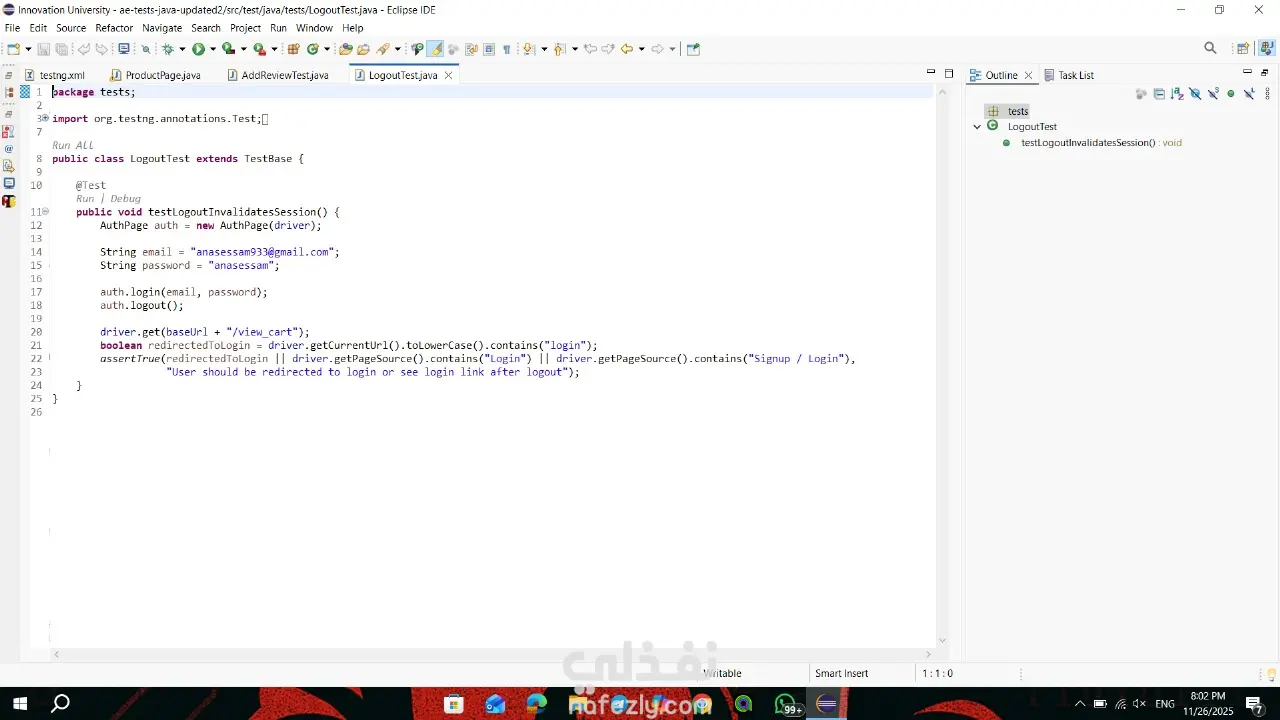Open the Windows Start menu
Viewport: 1280px width, 720px height.
pyautogui.click(x=19, y=704)
